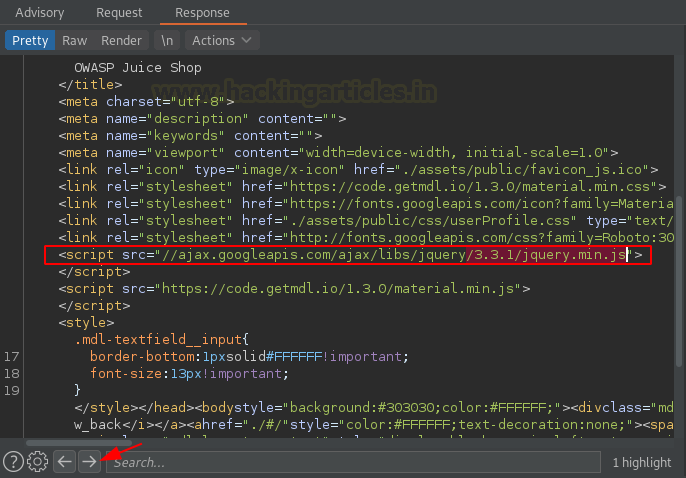Click the favicon_js.ico link line
The width and height of the screenshot is (686, 478).
click(x=358, y=169)
